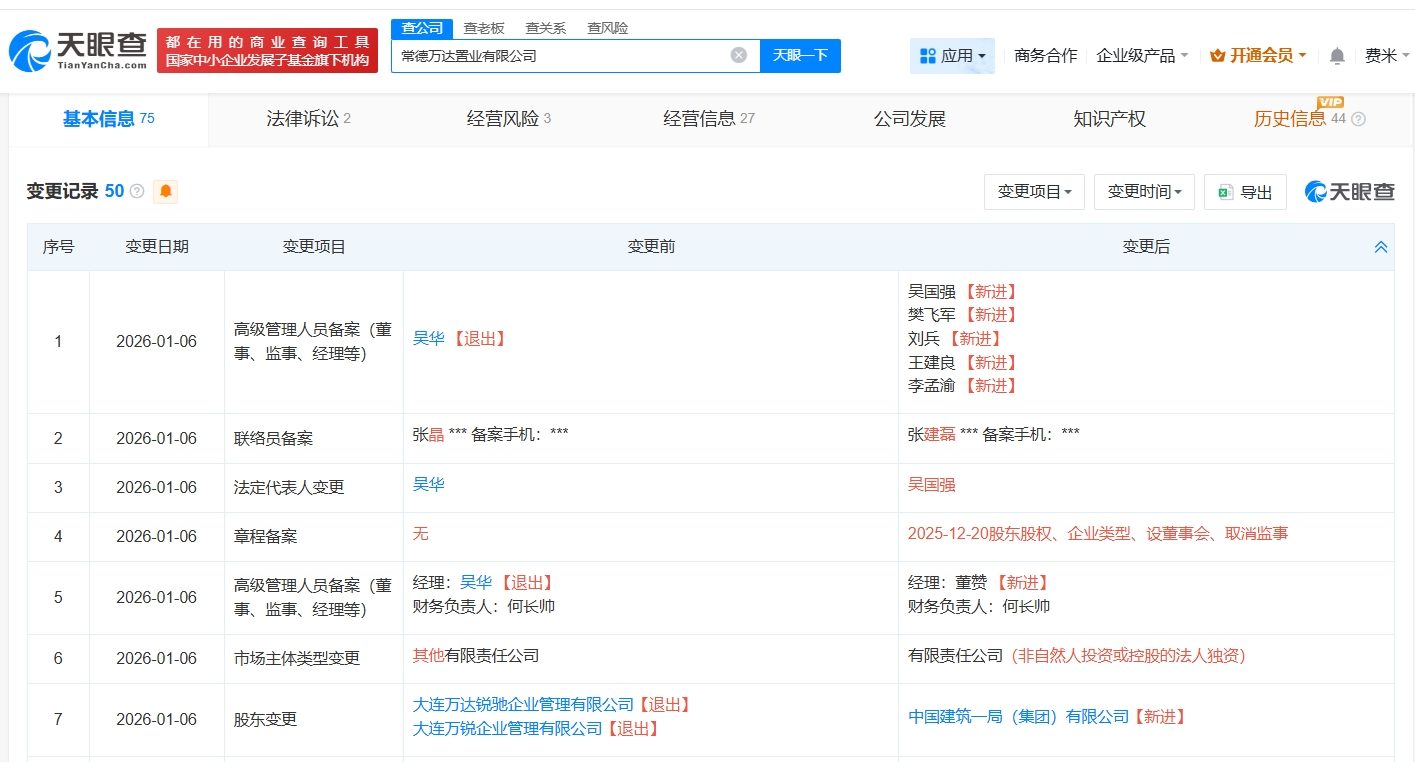The image size is (1415, 762).
Task: Export records with the 导出 button
Action: pyautogui.click(x=1245, y=192)
